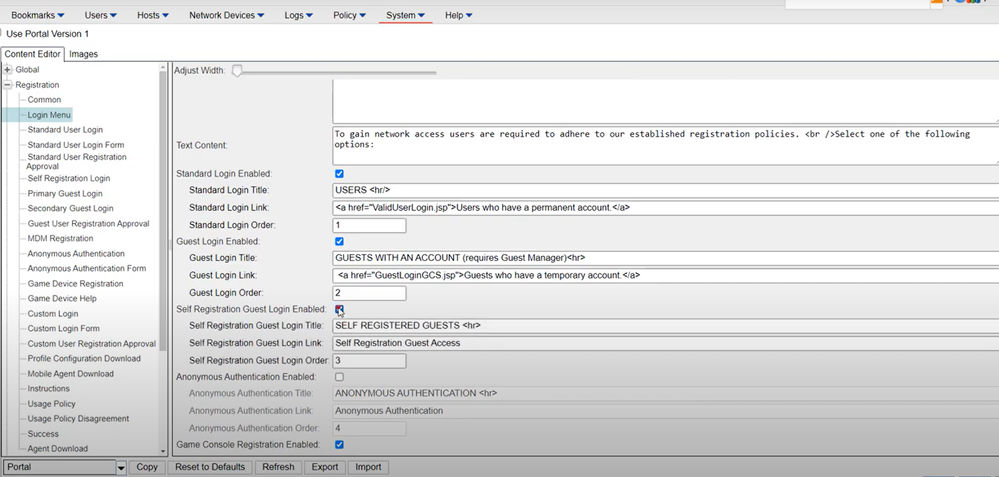Toggle Use Portal Version 1 checkbox
This screenshot has width=999, height=477.
(x=1, y=33)
